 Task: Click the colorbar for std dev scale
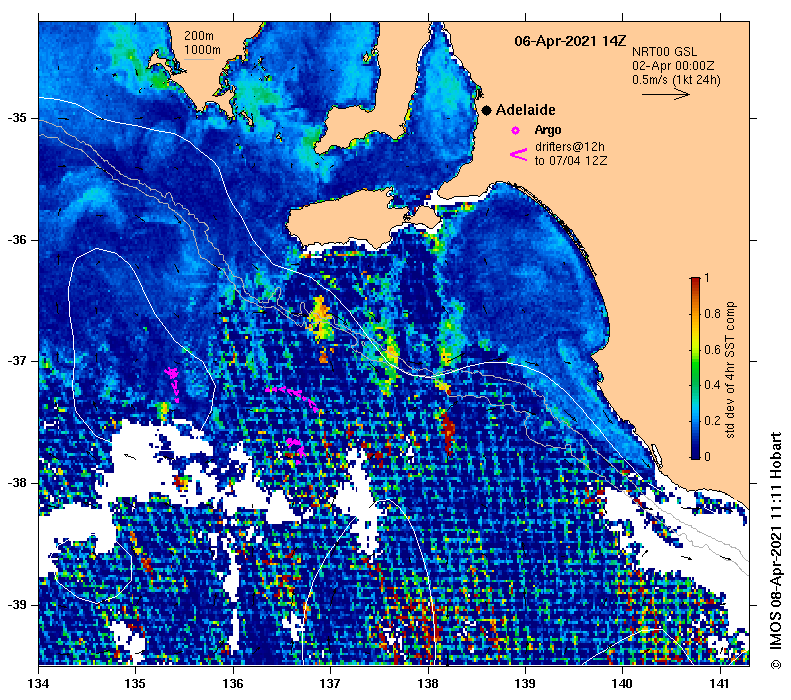pos(695,368)
